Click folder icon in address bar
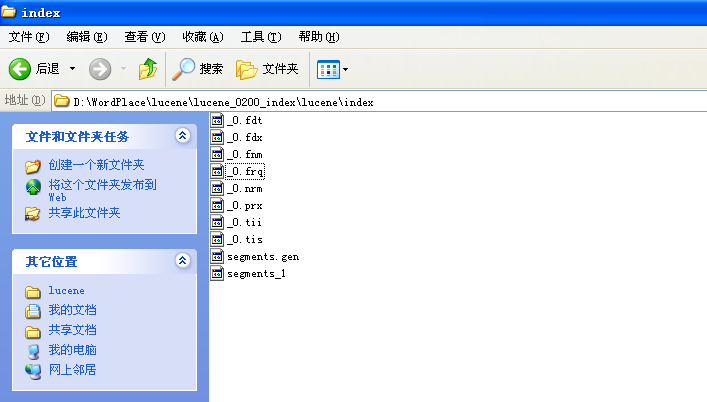This screenshot has height=402, width=707. coord(62,101)
